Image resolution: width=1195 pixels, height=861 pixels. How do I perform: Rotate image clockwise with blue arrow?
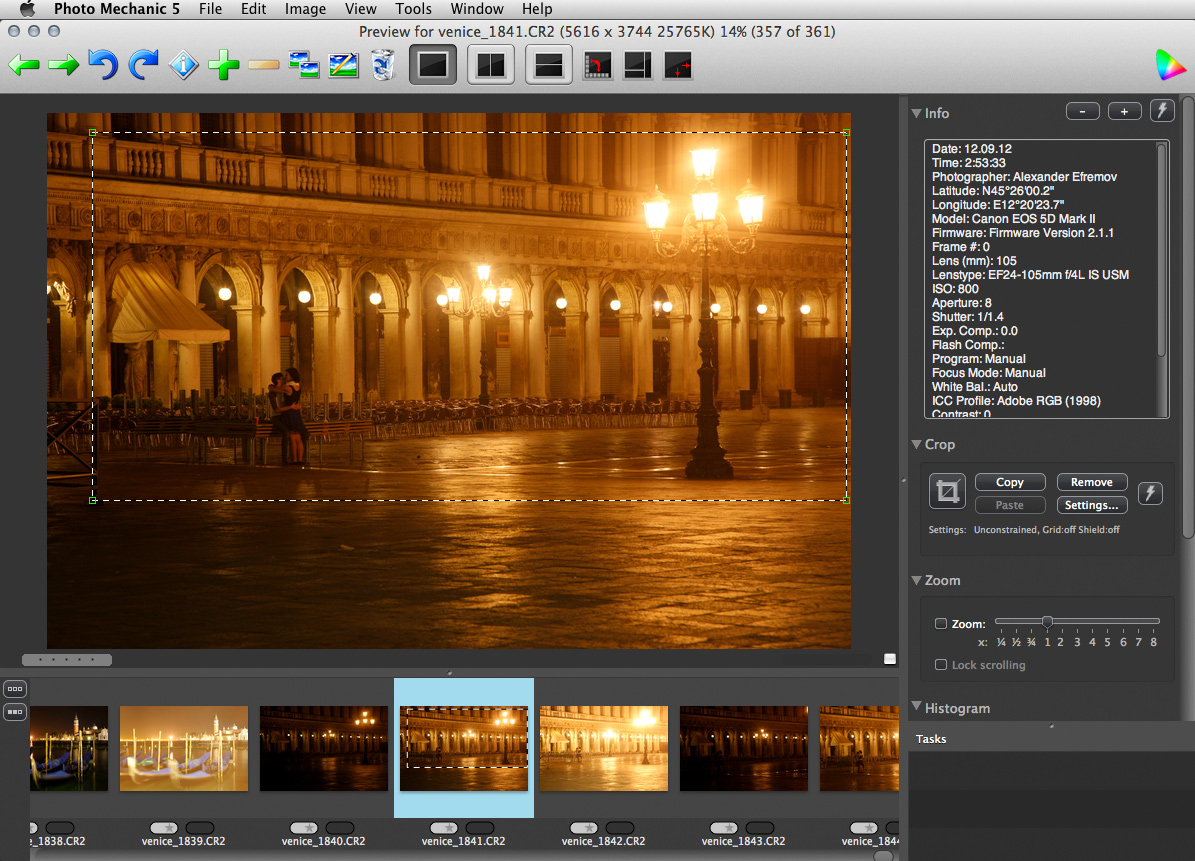coord(143,66)
